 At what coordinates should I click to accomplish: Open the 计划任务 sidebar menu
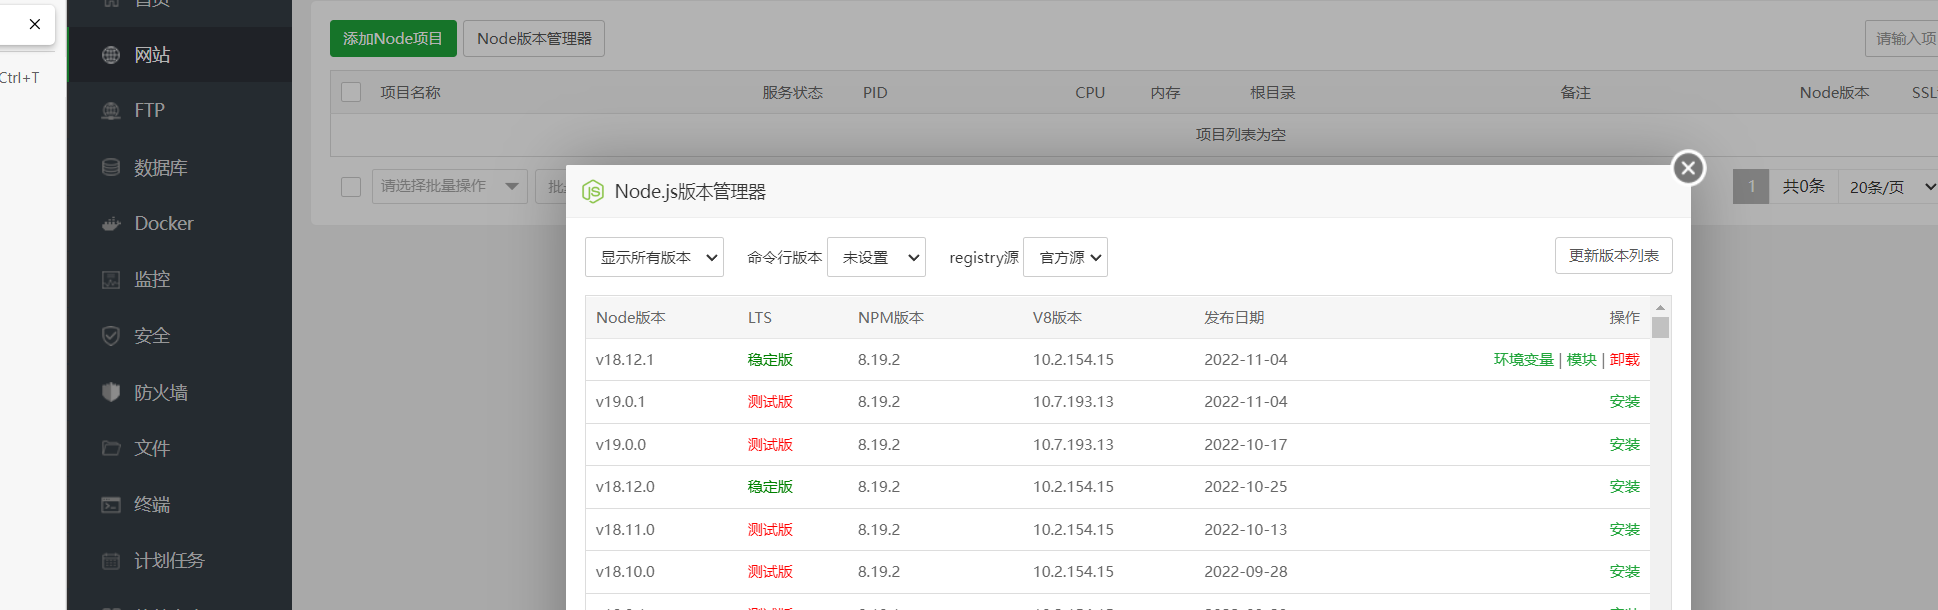click(180, 560)
